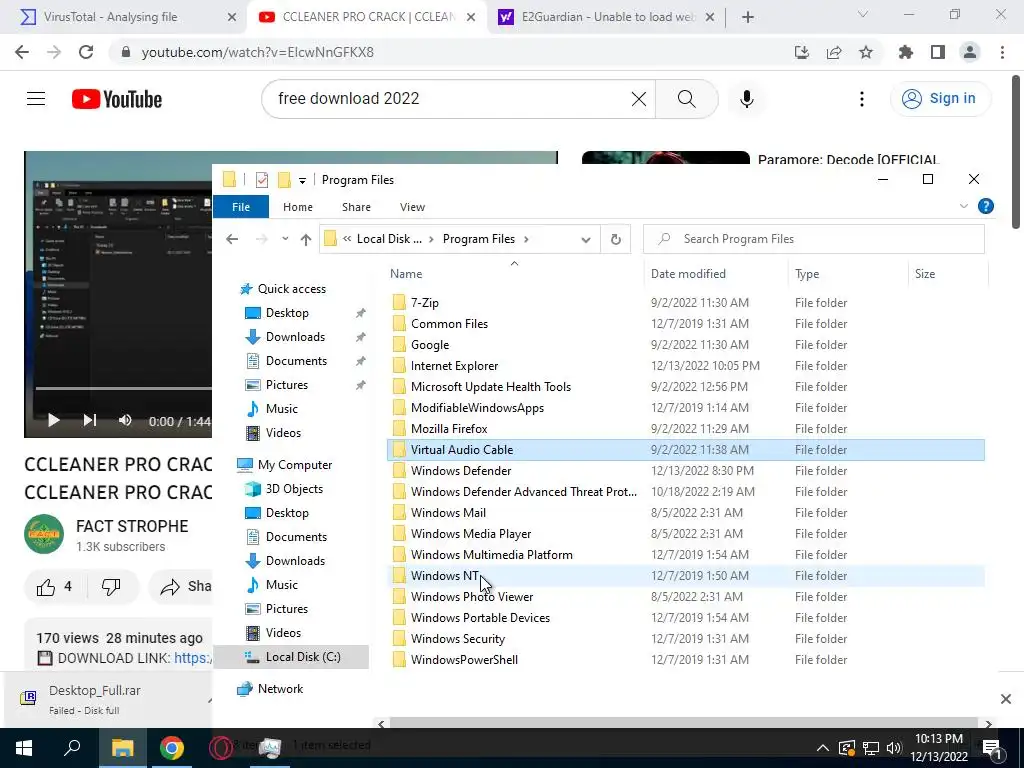Viewport: 1024px width, 768px height.
Task: Toggle Chrome side panel
Action: click(x=938, y=52)
